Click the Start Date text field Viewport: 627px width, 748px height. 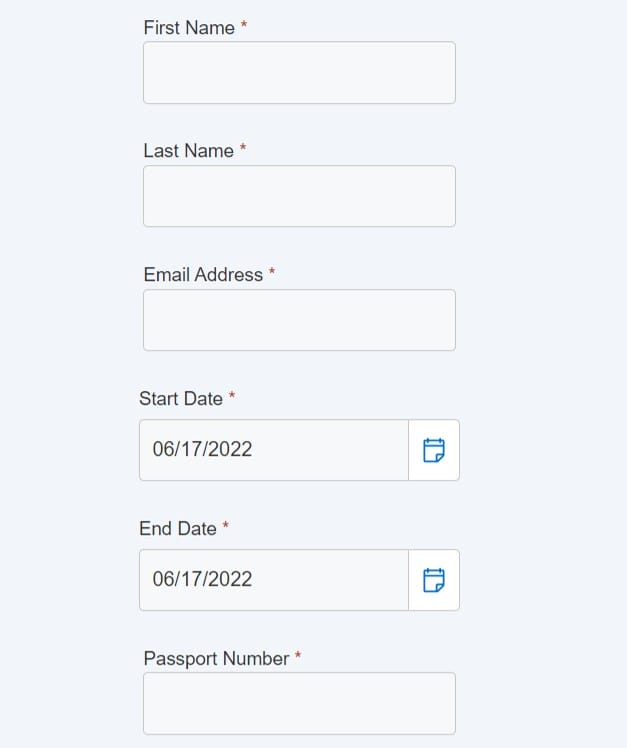[274, 450]
